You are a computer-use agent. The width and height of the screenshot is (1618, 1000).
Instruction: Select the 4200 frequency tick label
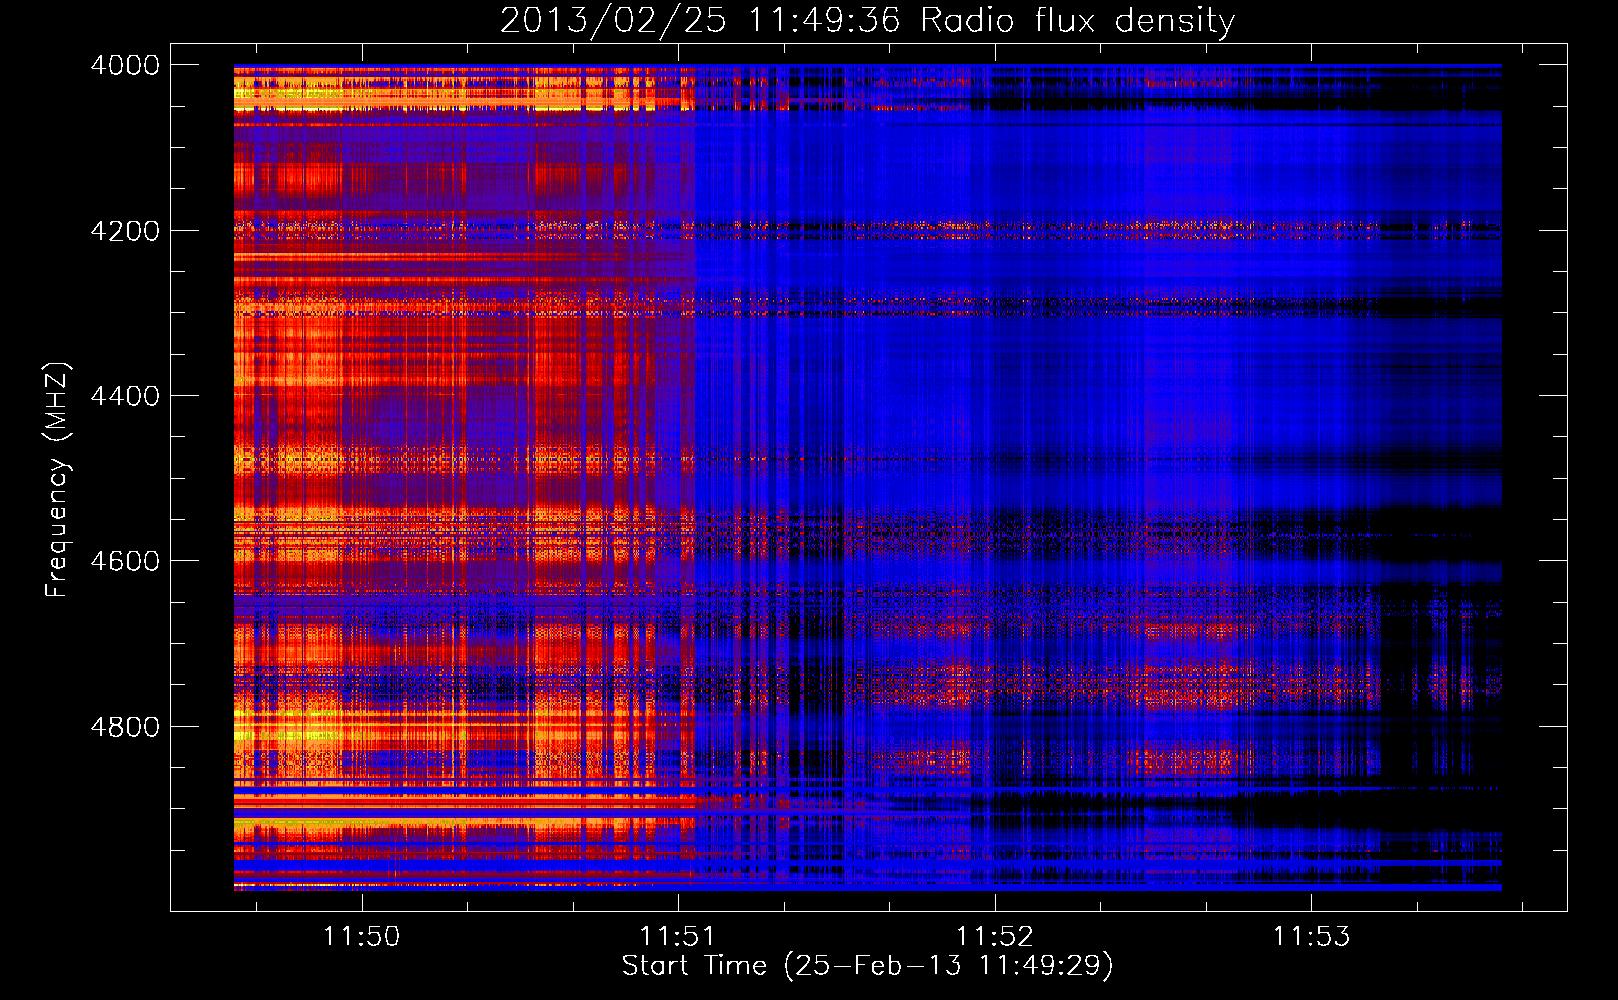tap(125, 231)
